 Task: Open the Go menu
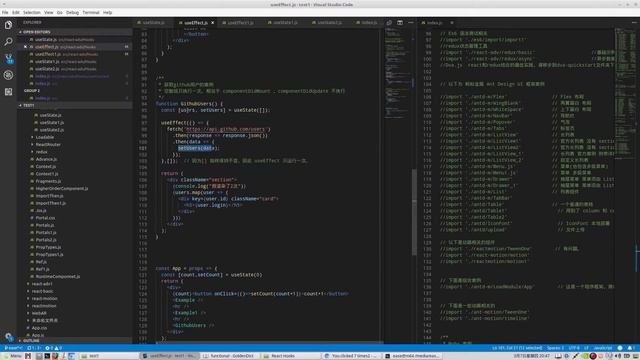[x=60, y=13]
